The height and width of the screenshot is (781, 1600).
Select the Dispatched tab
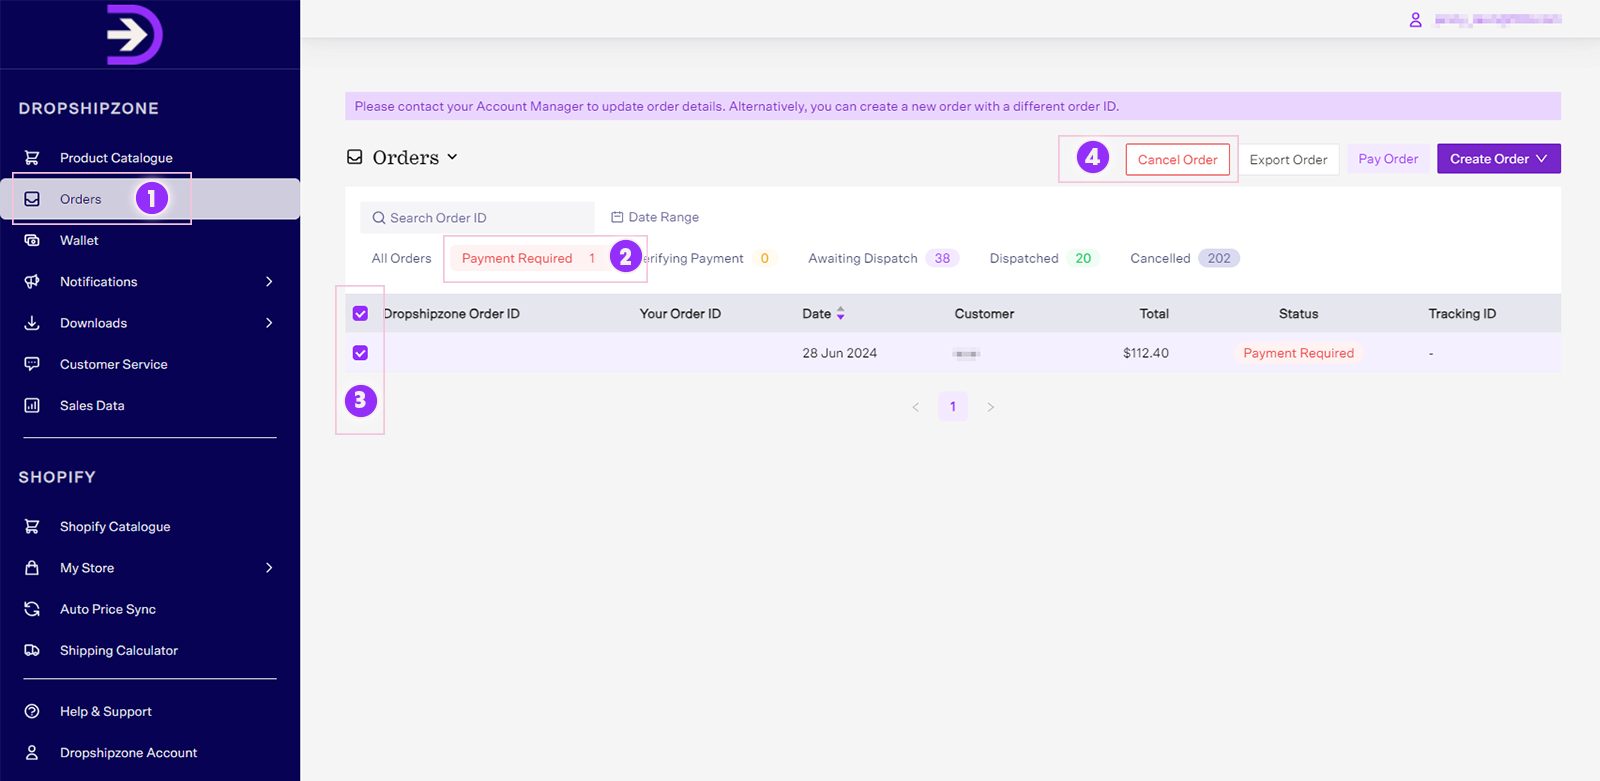coord(1044,258)
